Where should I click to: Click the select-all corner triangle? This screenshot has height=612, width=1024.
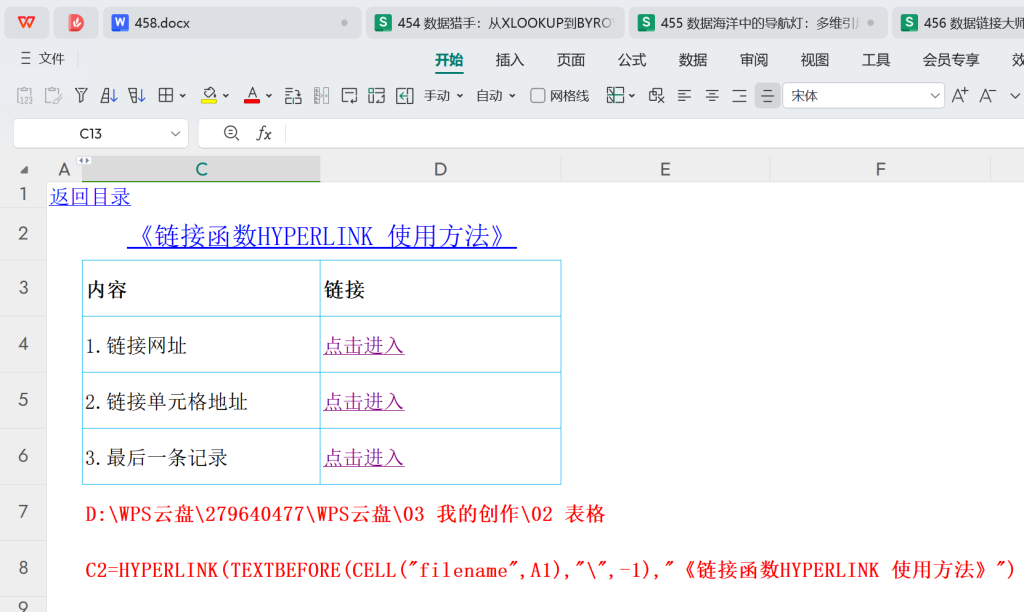tap(24, 170)
